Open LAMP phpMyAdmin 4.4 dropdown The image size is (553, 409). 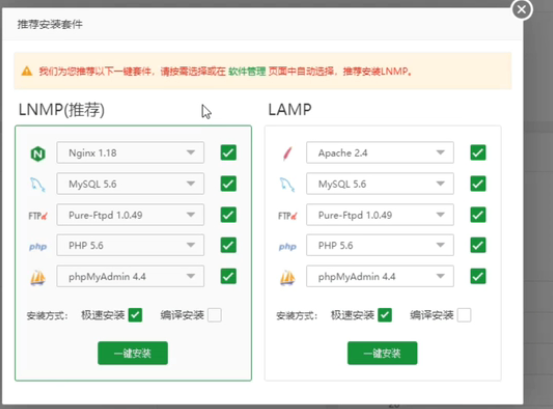(380, 276)
